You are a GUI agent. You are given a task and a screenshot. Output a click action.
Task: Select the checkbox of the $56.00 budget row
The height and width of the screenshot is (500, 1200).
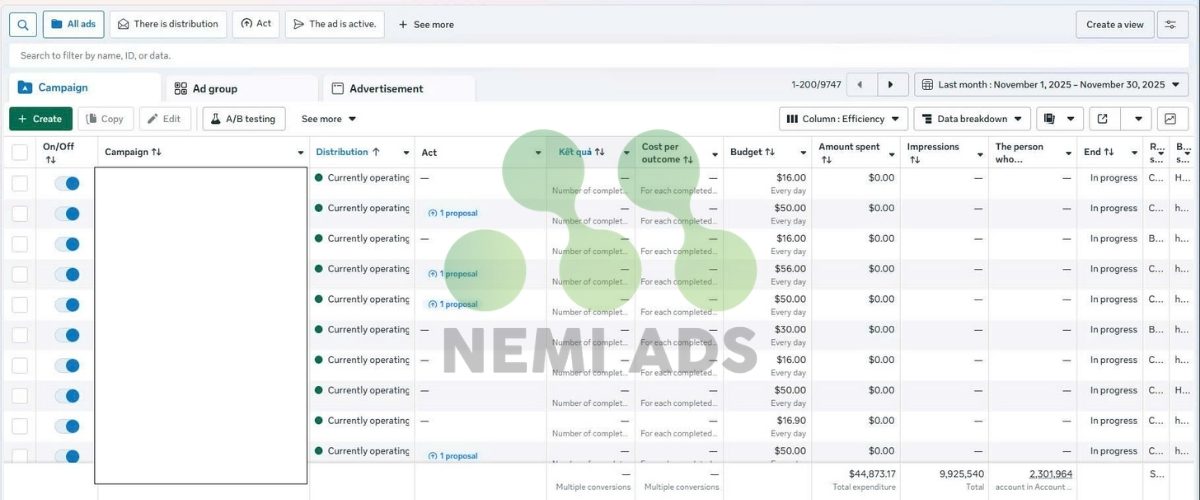pyautogui.click(x=20, y=274)
